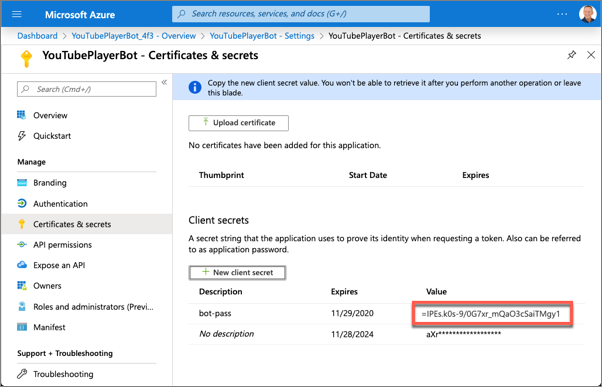Click the Upload certificate button
The image size is (602, 387).
click(x=238, y=123)
